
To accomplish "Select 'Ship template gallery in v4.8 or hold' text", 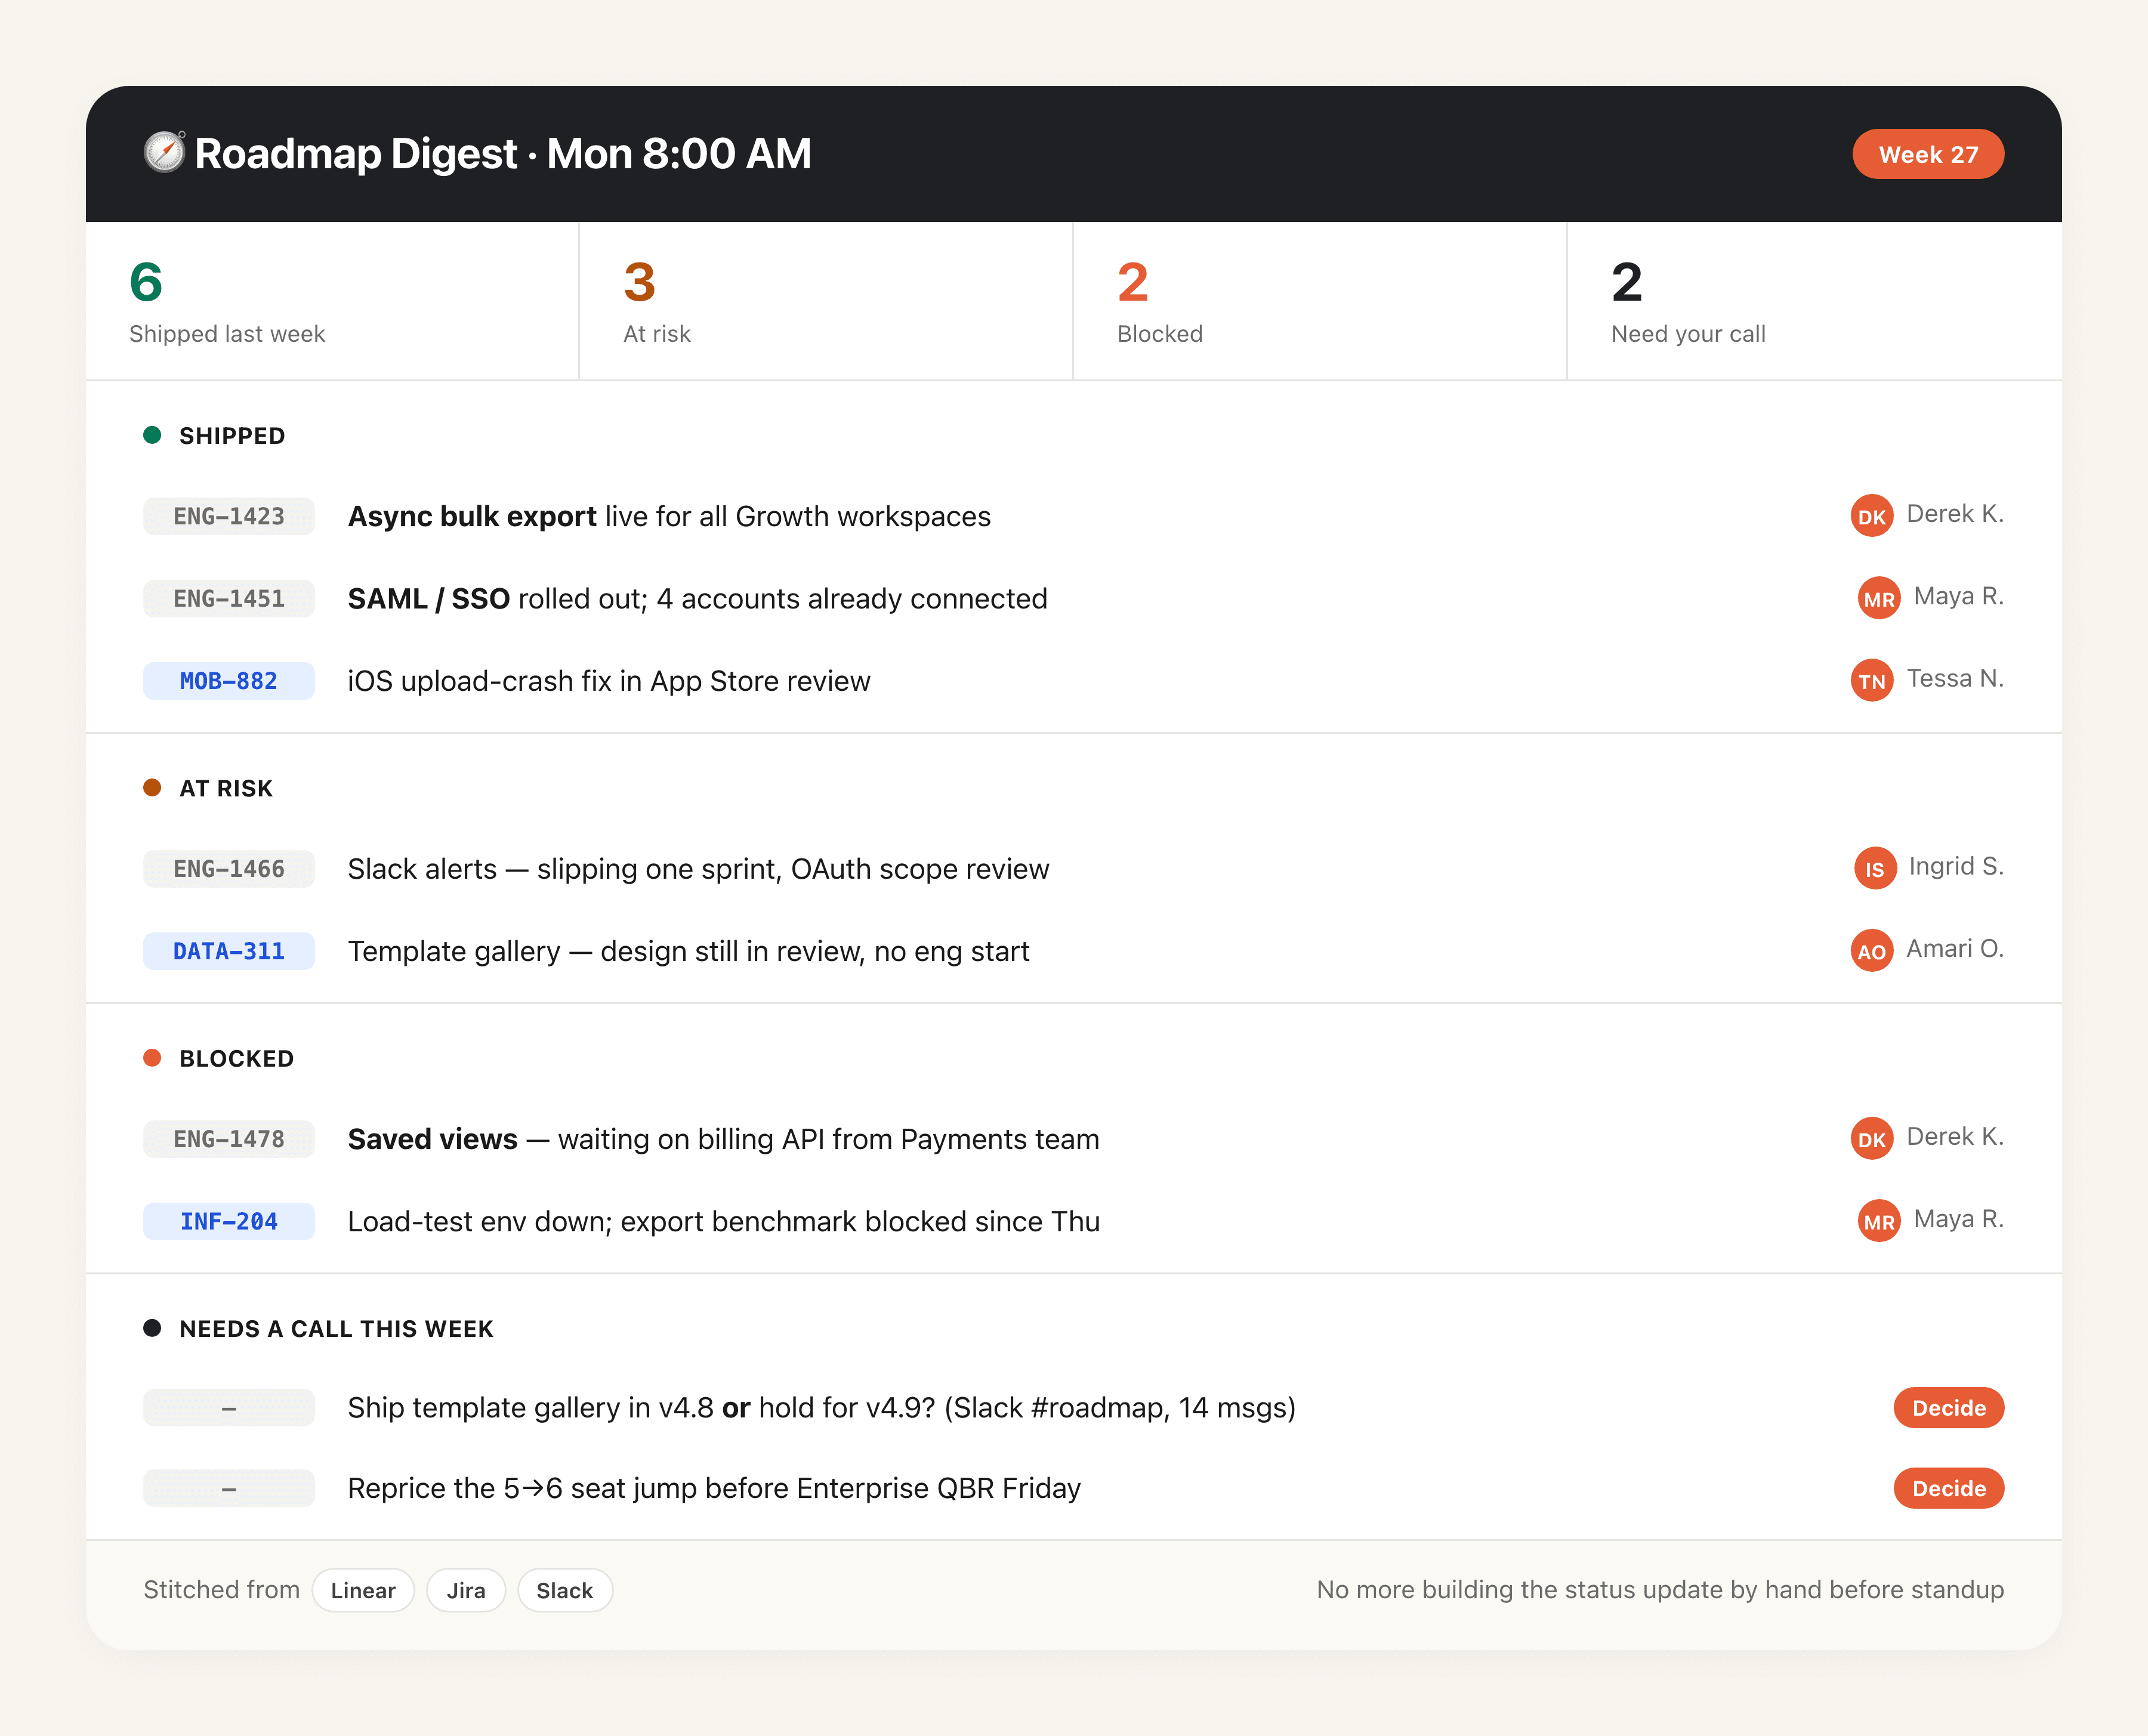I will (821, 1408).
